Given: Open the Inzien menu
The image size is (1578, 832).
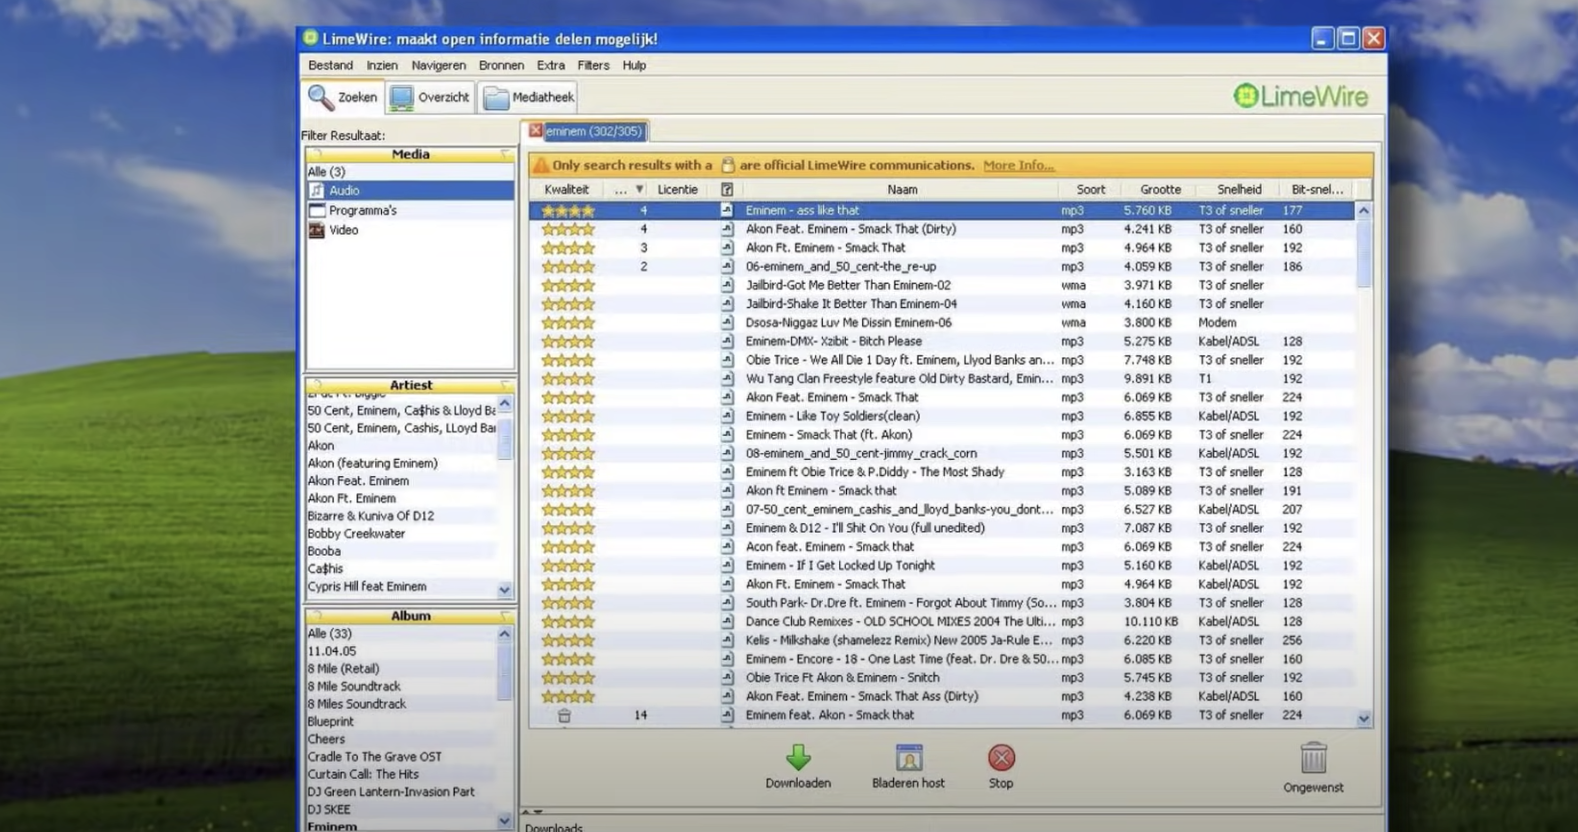Looking at the screenshot, I should 382,65.
